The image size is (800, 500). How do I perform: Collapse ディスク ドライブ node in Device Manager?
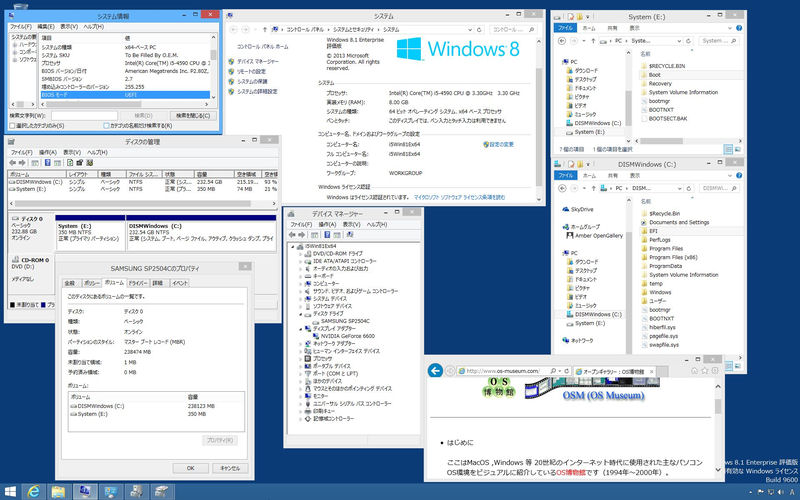pos(300,314)
